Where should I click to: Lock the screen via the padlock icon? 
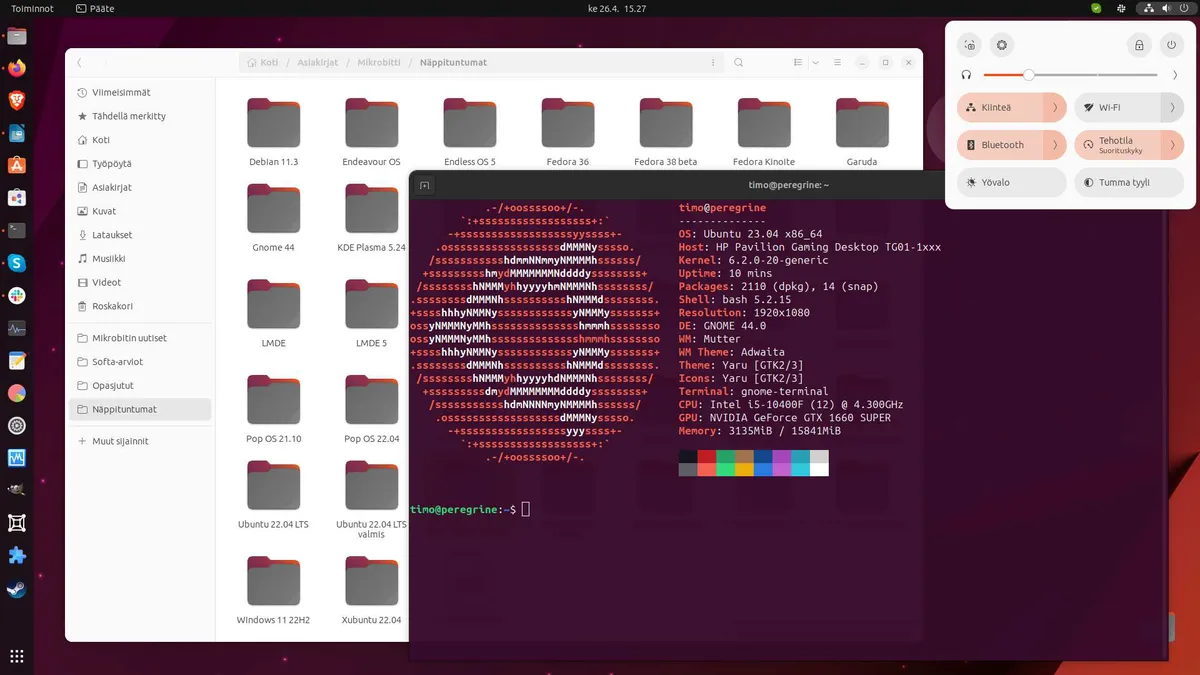1139,44
